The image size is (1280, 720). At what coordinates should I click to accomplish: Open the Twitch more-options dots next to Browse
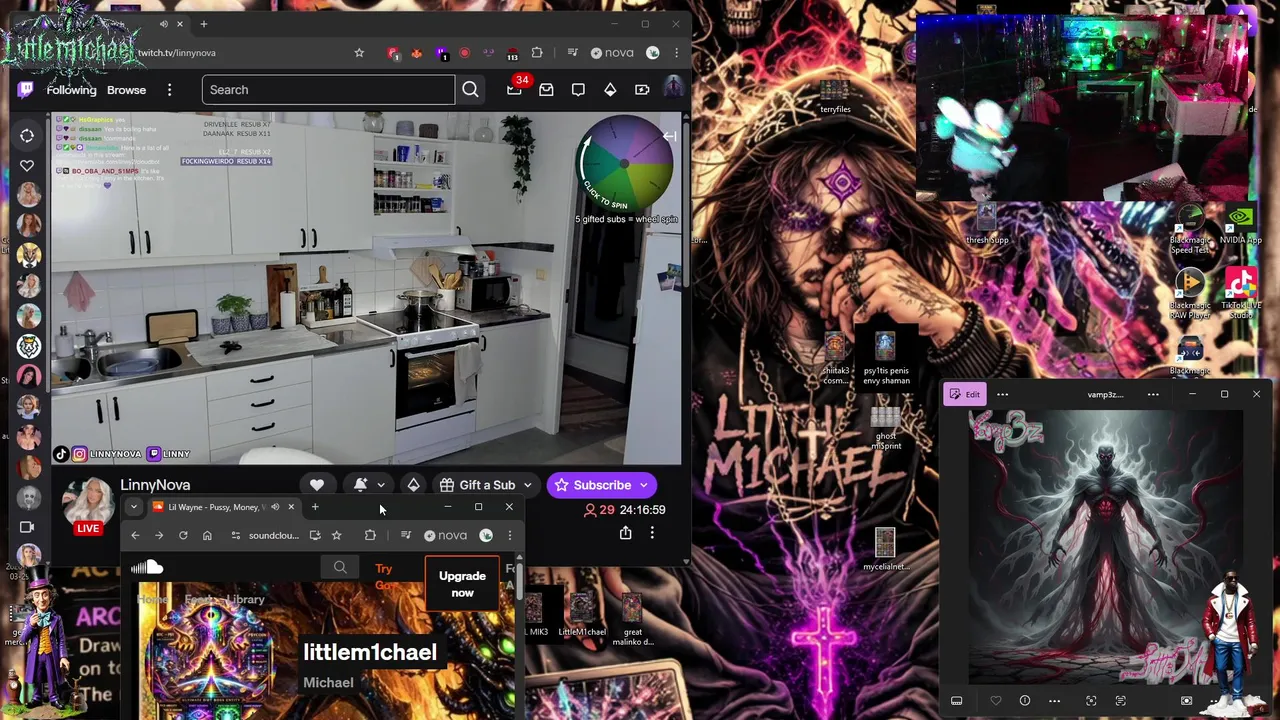[x=169, y=90]
